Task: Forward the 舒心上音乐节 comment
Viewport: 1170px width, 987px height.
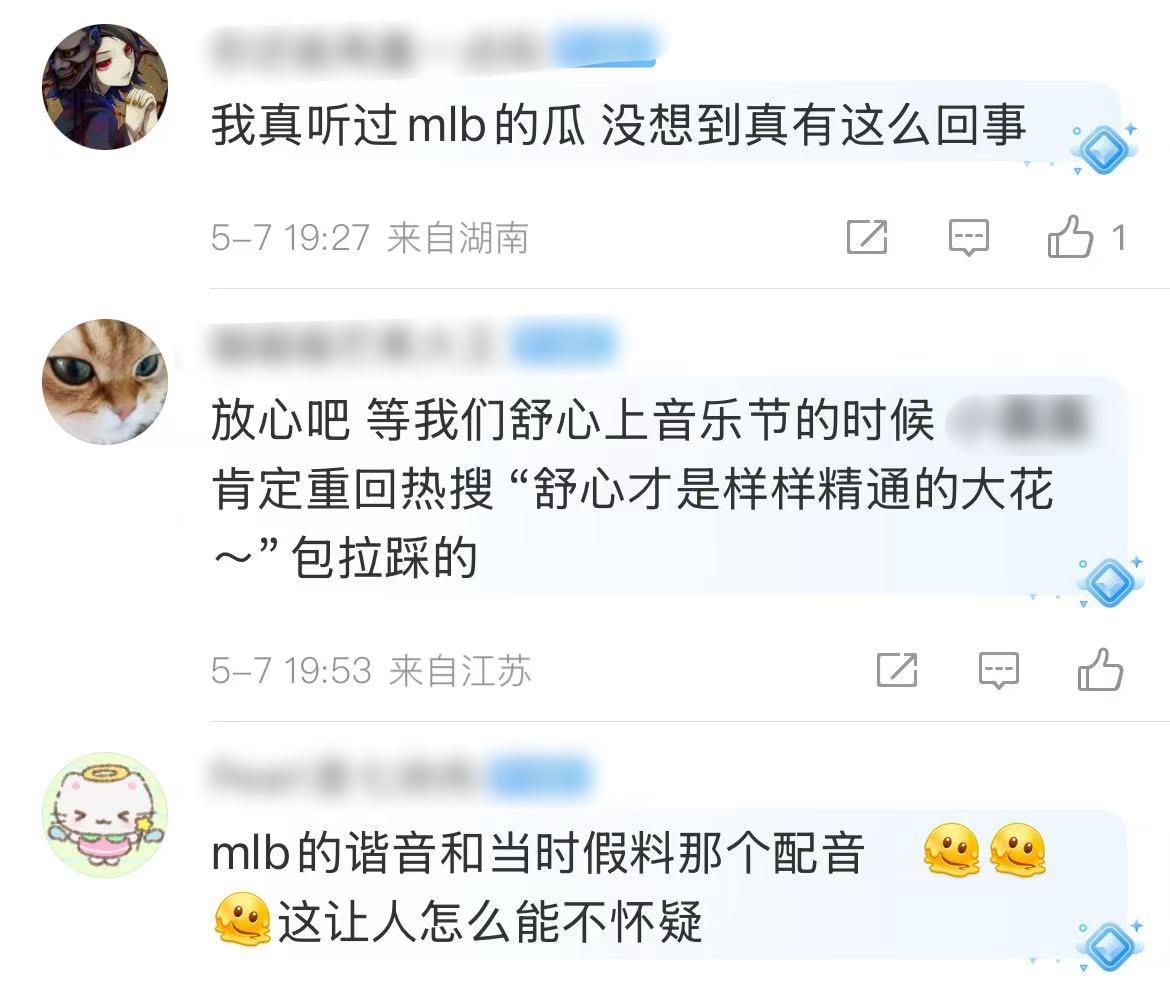Action: coord(897,669)
